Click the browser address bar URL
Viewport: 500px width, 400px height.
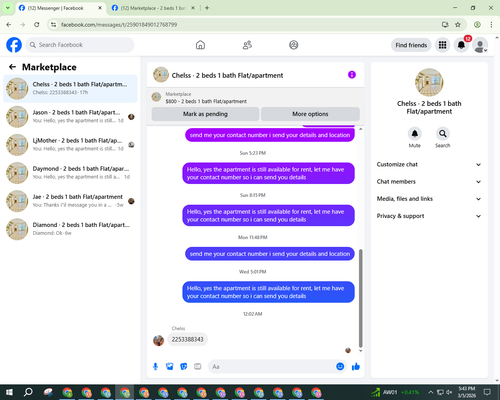pyautogui.click(x=119, y=25)
